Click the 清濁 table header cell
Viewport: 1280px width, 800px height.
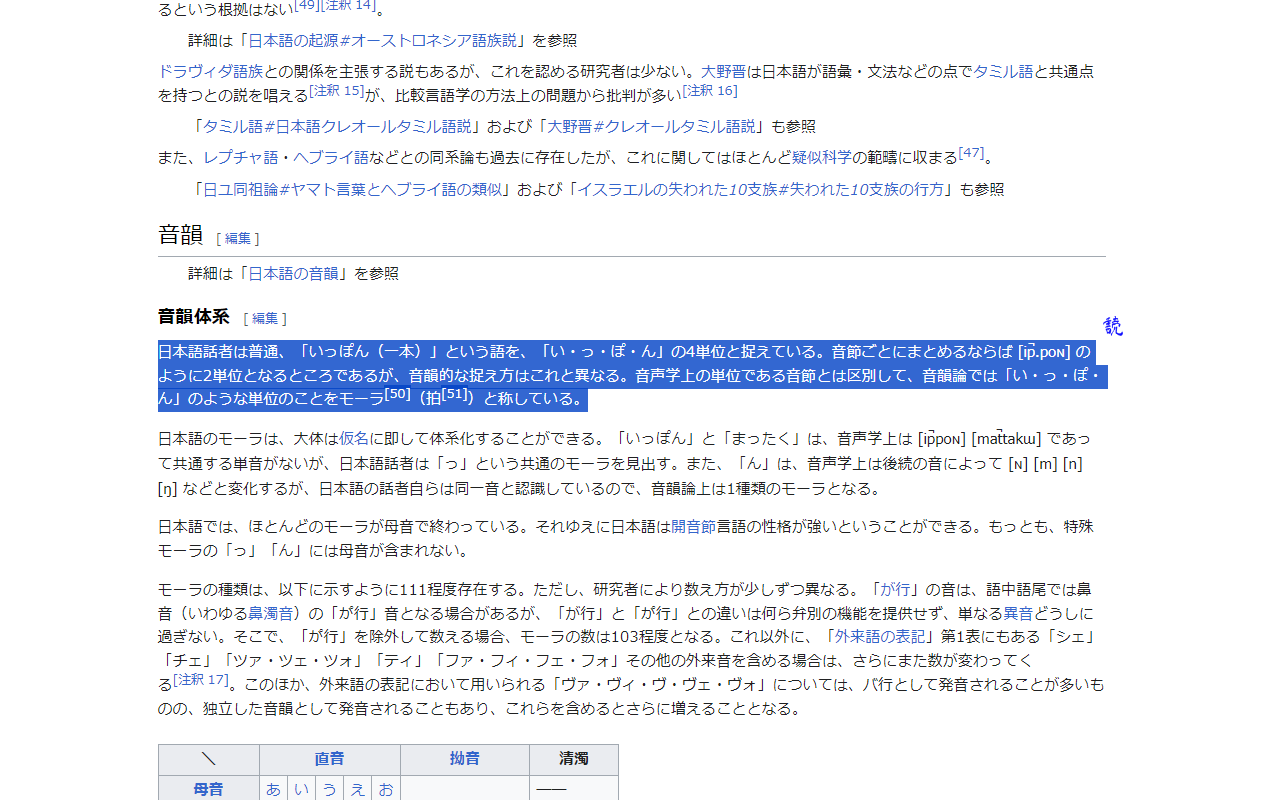574,759
